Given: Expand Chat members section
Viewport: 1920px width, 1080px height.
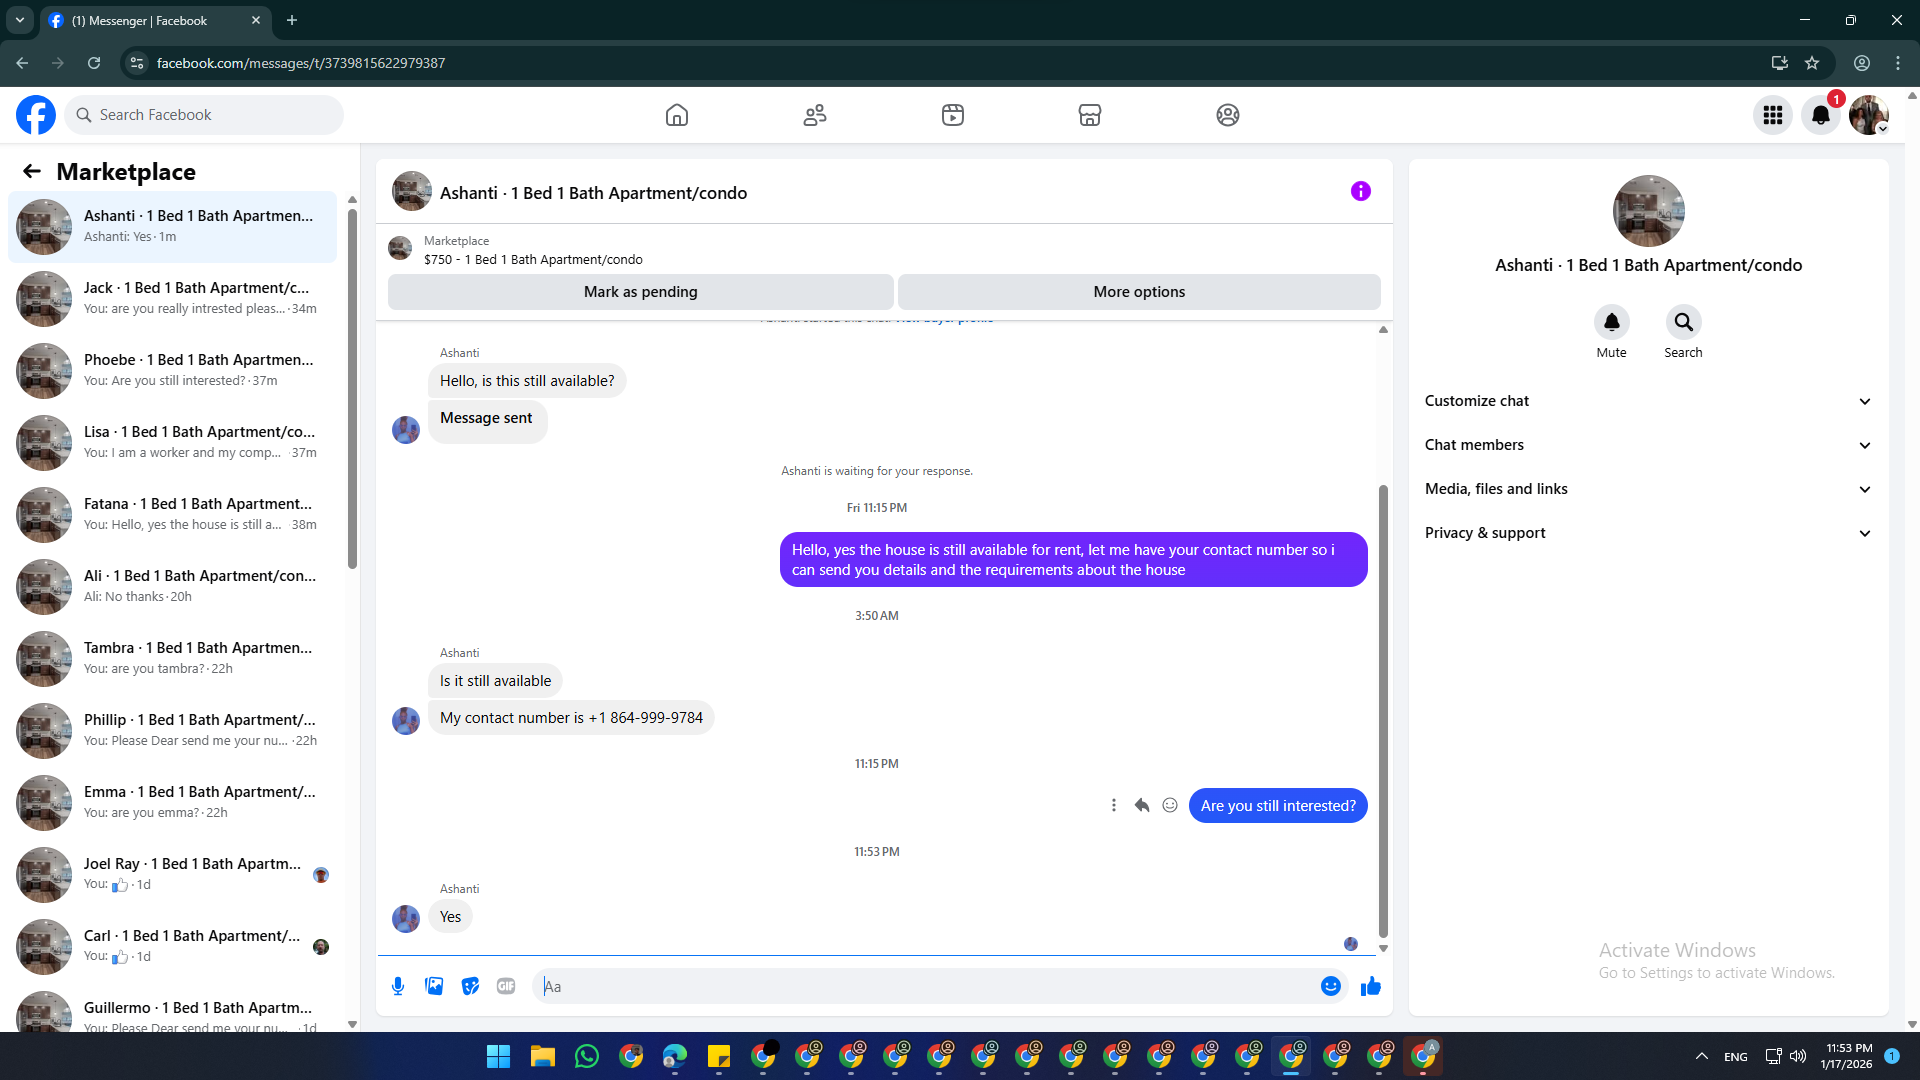Looking at the screenshot, I should pyautogui.click(x=1647, y=445).
